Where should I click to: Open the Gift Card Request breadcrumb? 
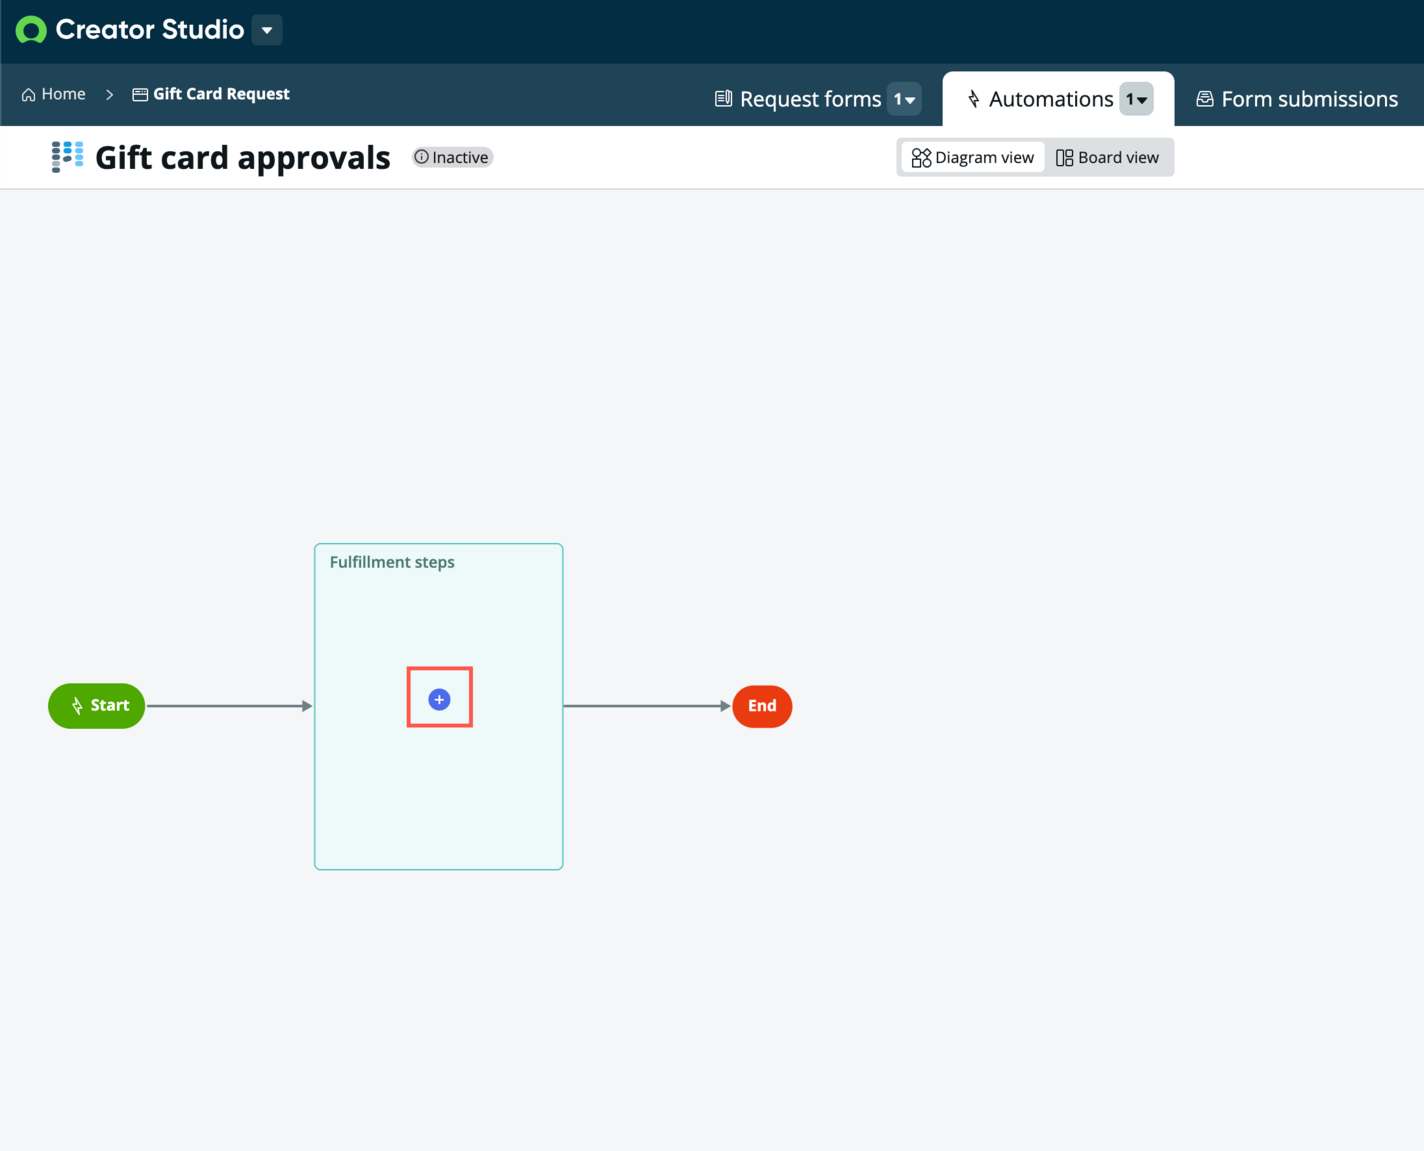[211, 94]
